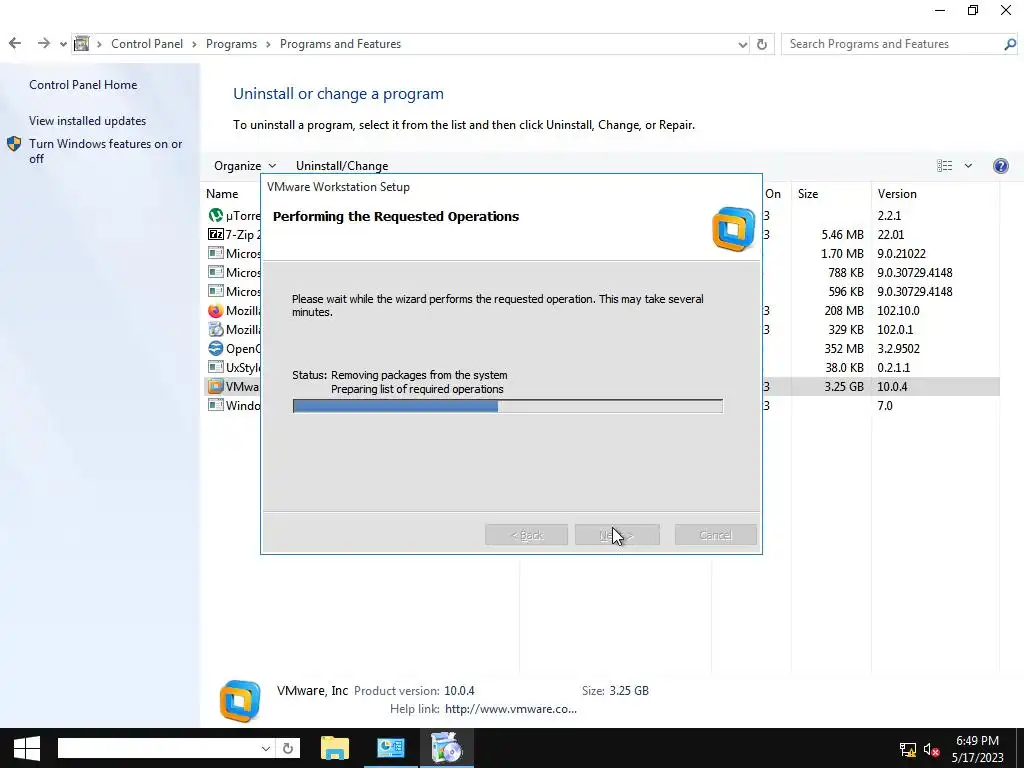Click the Next button in setup dialog
The image size is (1024, 768).
coord(617,535)
